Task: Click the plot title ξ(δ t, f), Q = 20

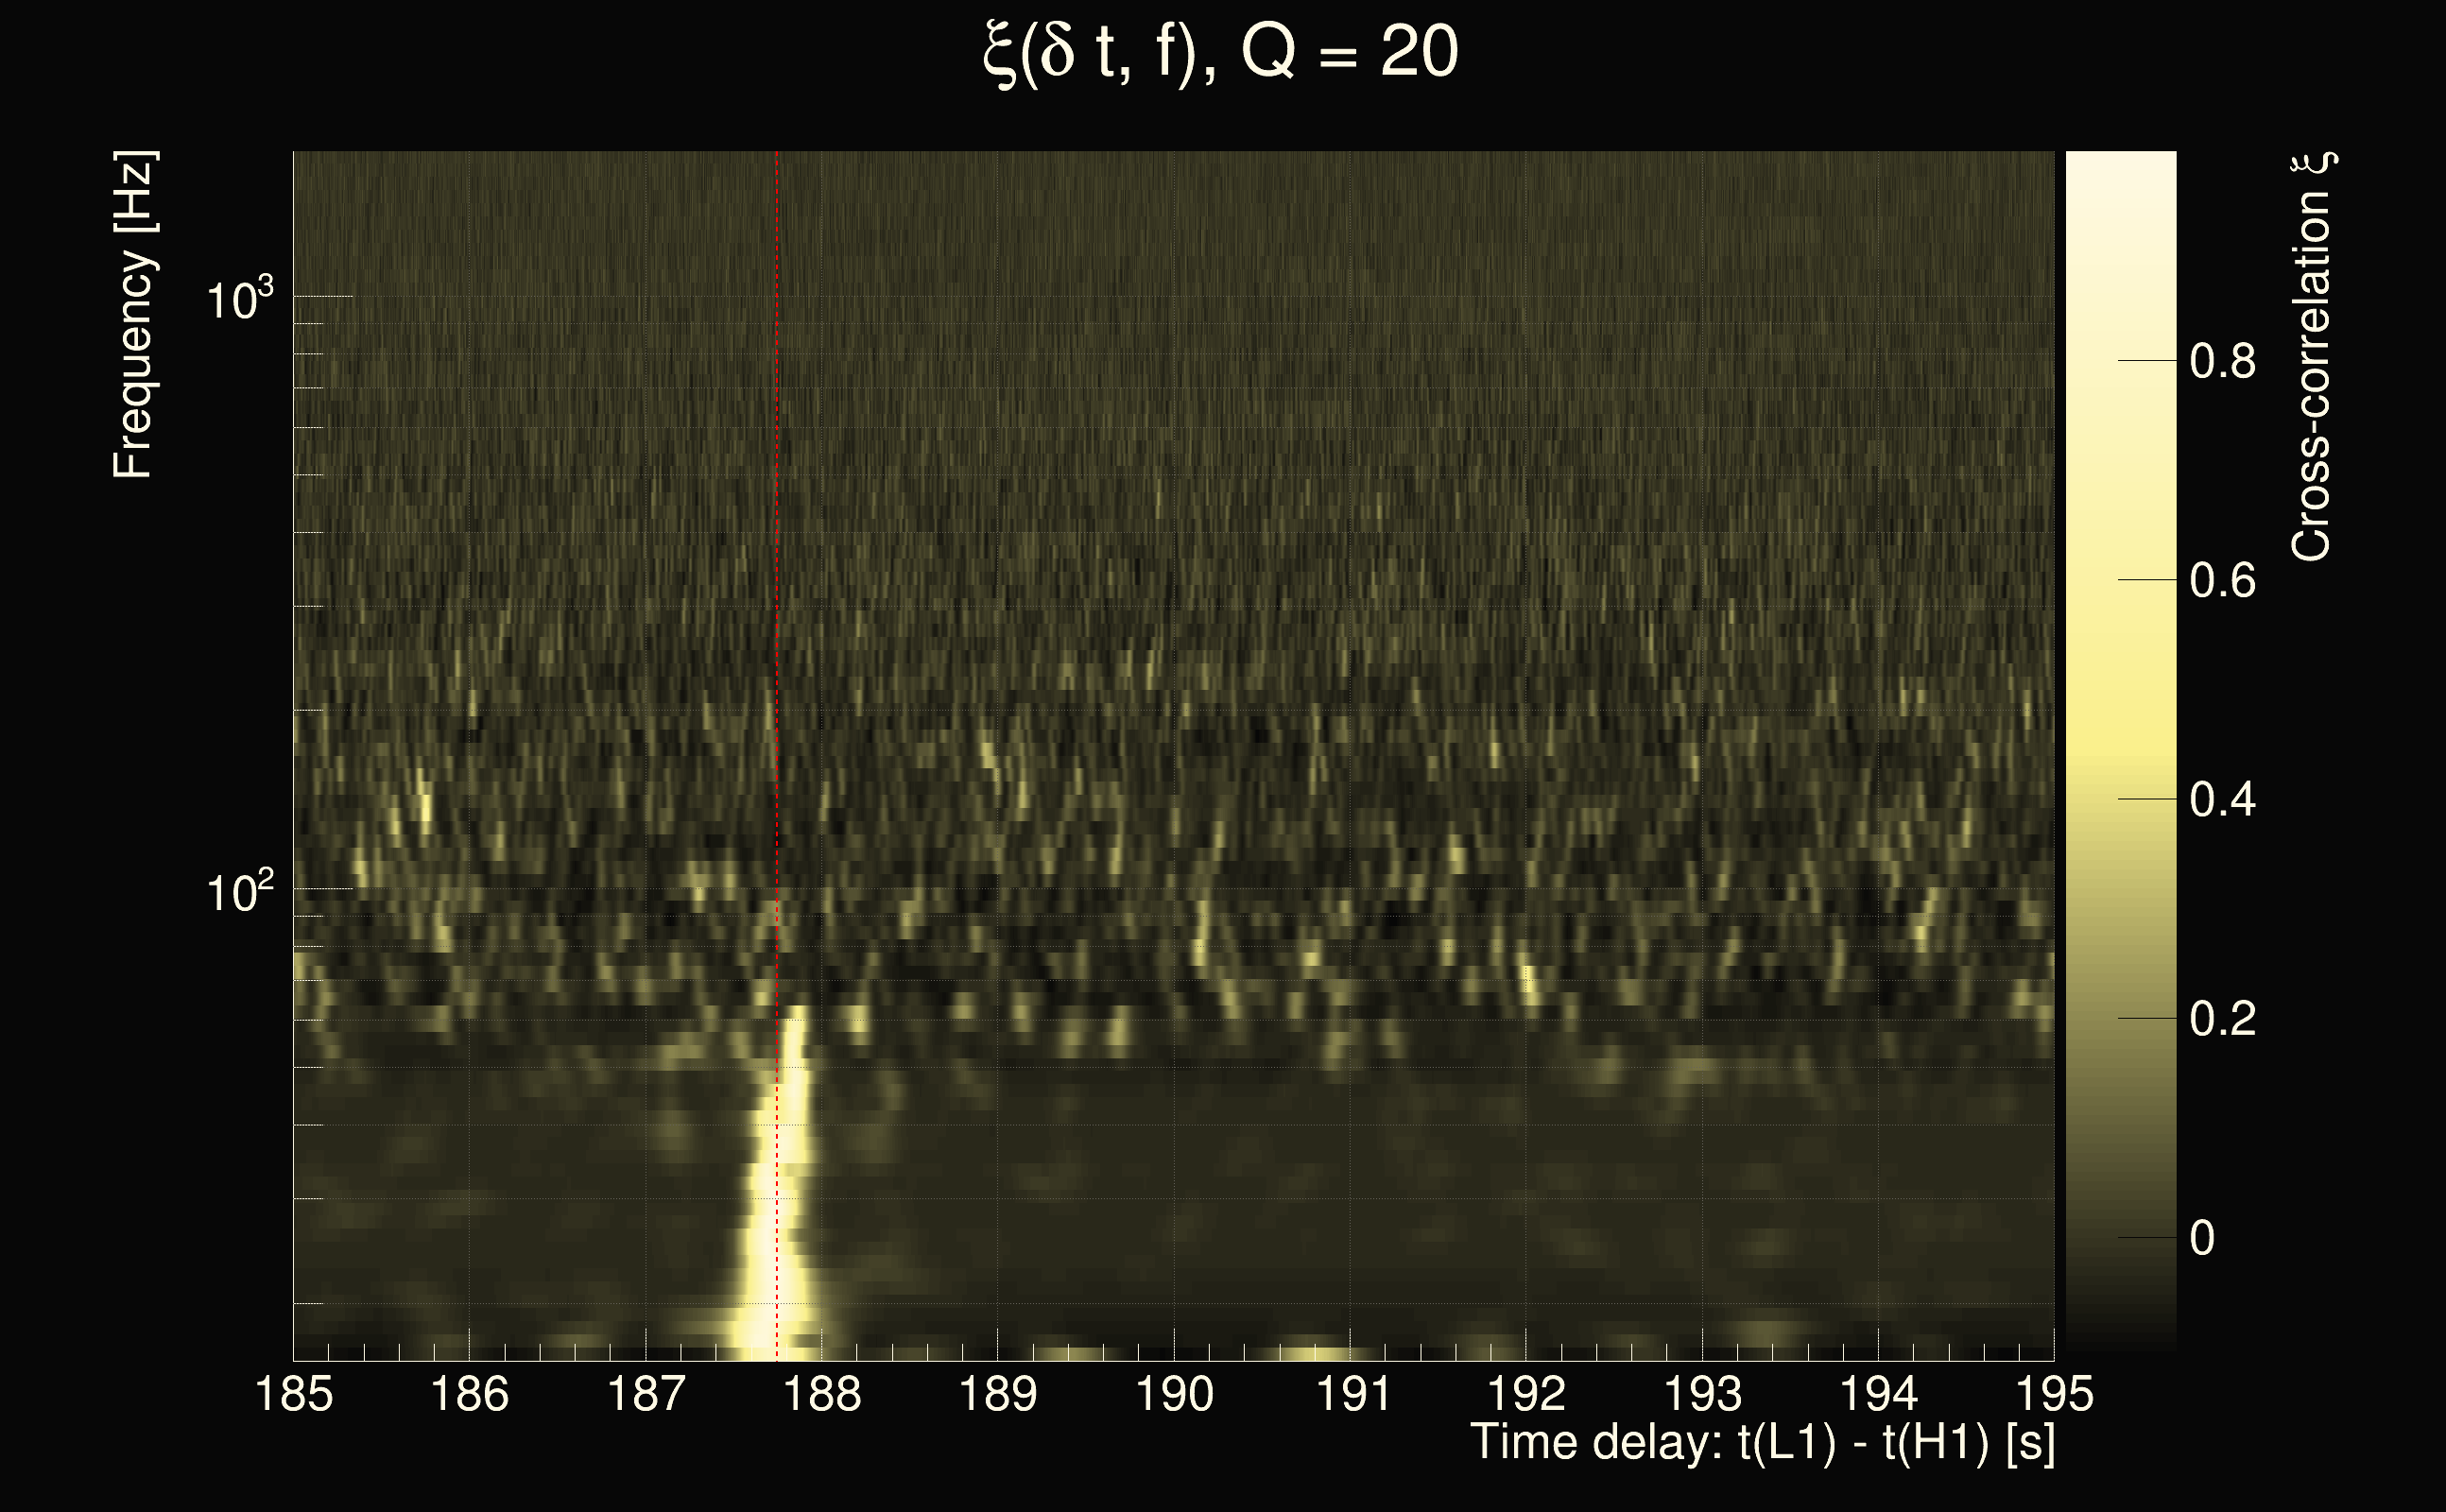Action: tap(1220, 52)
